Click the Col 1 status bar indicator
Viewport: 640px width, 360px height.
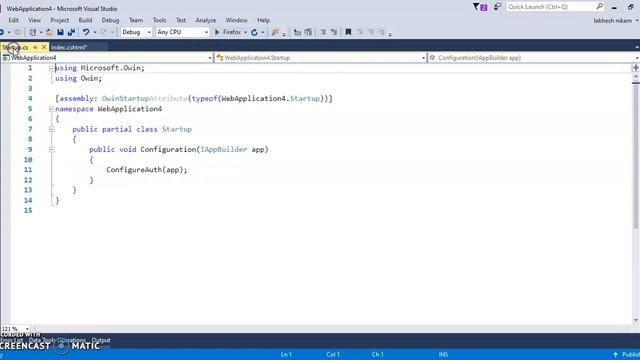[x=333, y=354]
